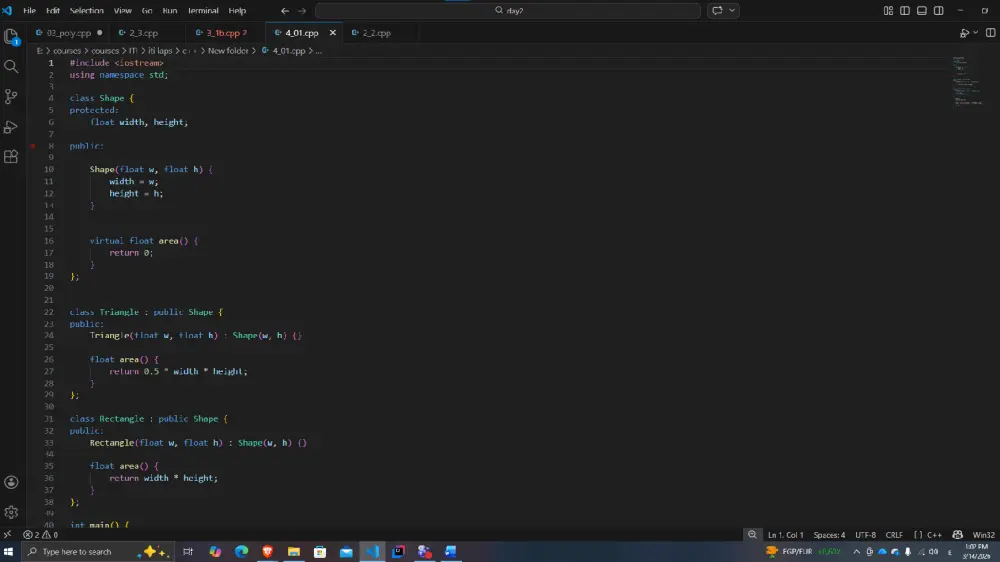Click the command center search box
The width and height of the screenshot is (1000, 562).
508,11
